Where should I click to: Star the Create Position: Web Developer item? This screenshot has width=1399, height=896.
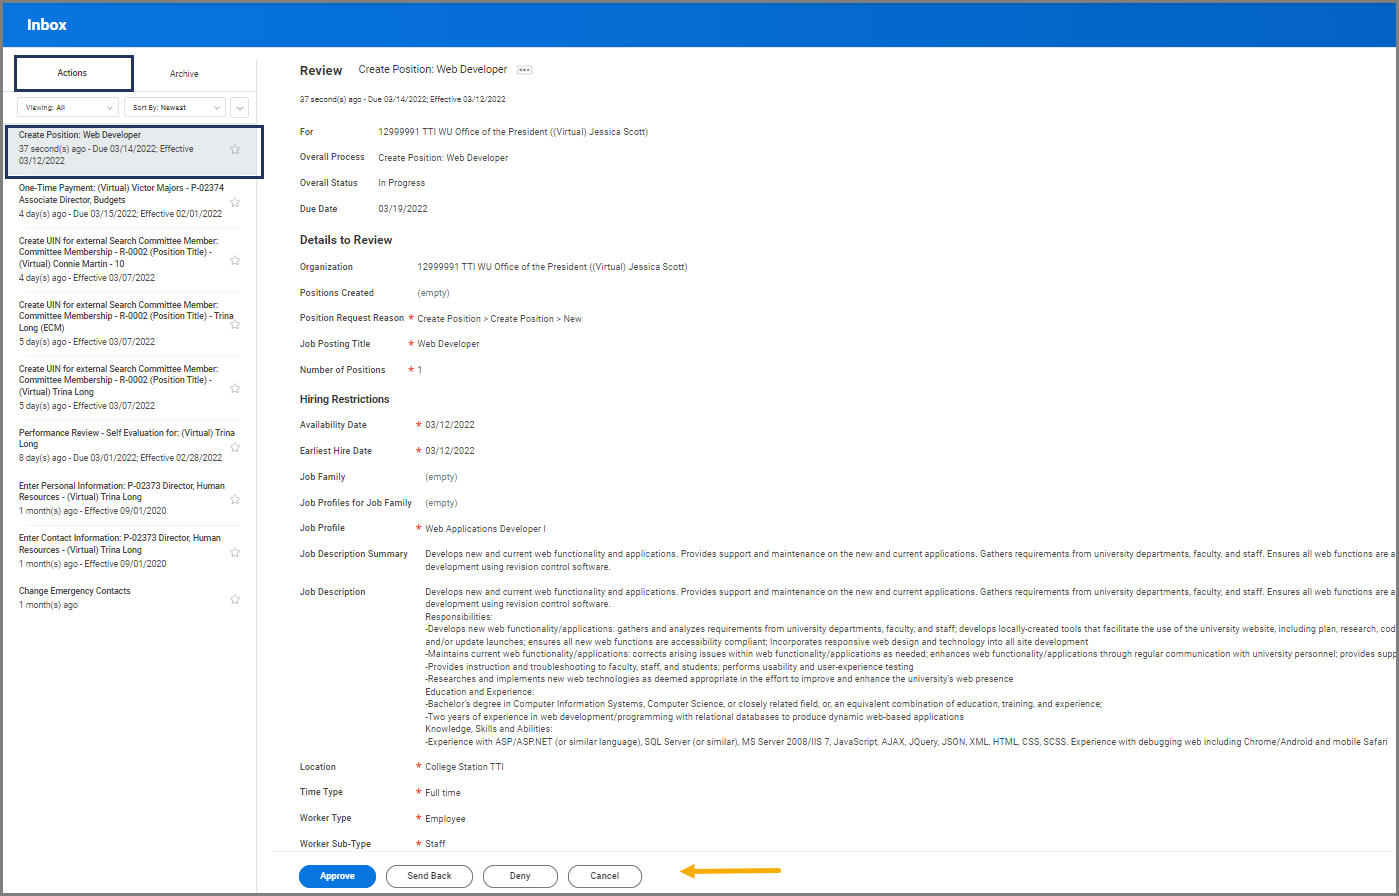pyautogui.click(x=235, y=149)
